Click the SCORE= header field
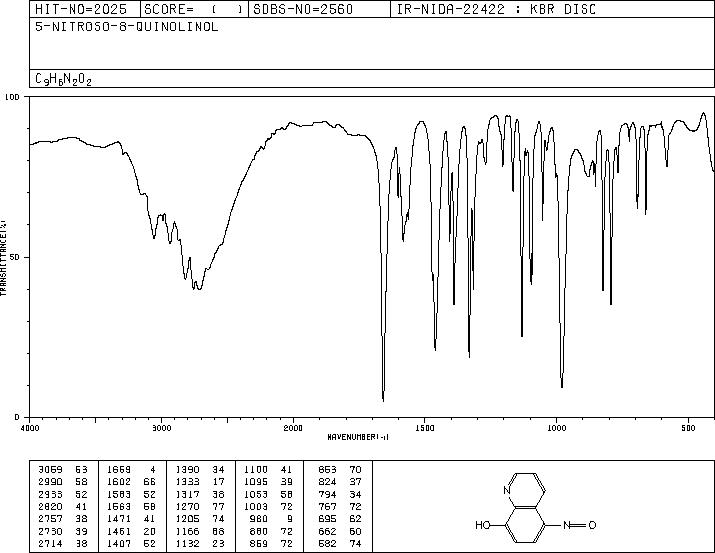Viewport: 715px width, 553px height. point(194,9)
